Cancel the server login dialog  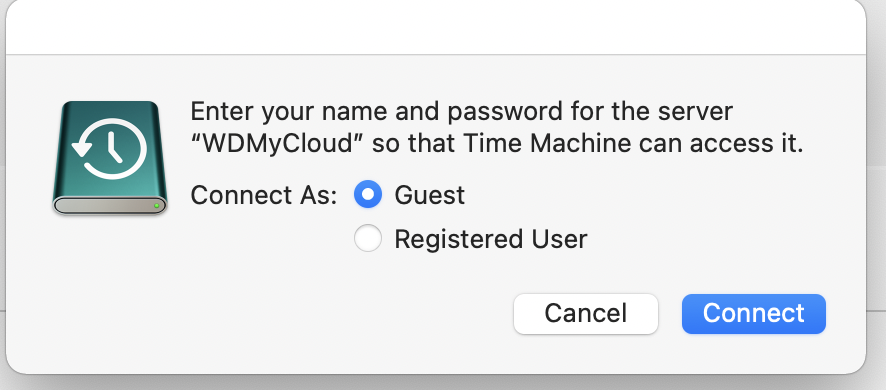(586, 314)
